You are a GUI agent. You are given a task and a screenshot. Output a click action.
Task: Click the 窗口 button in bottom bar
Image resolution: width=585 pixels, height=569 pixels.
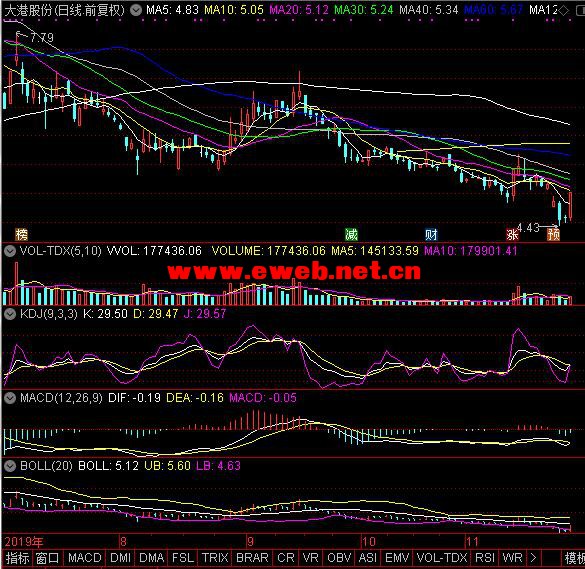(x=47, y=558)
